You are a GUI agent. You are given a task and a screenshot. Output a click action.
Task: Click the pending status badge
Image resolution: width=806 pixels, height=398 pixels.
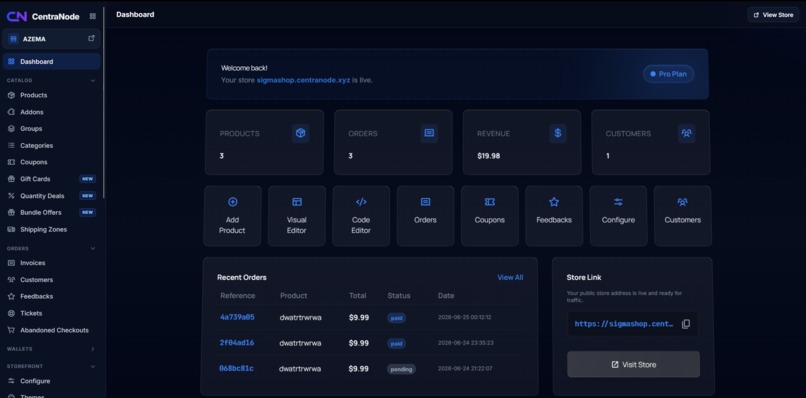click(401, 369)
